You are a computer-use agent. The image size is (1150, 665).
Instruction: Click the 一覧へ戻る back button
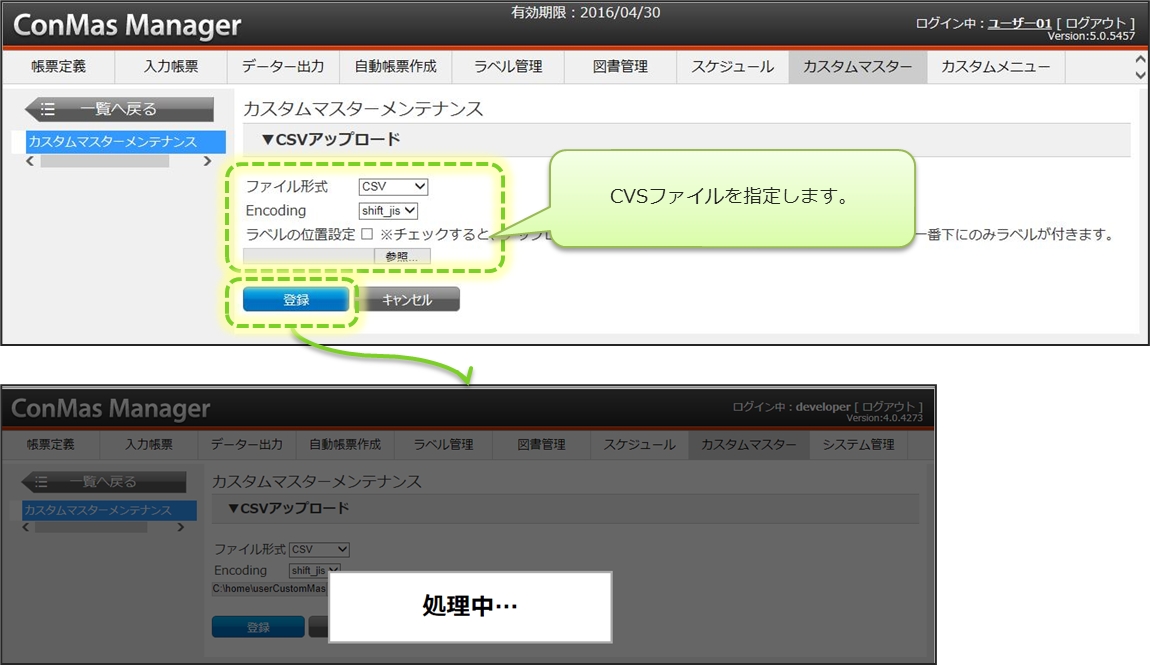click(119, 109)
